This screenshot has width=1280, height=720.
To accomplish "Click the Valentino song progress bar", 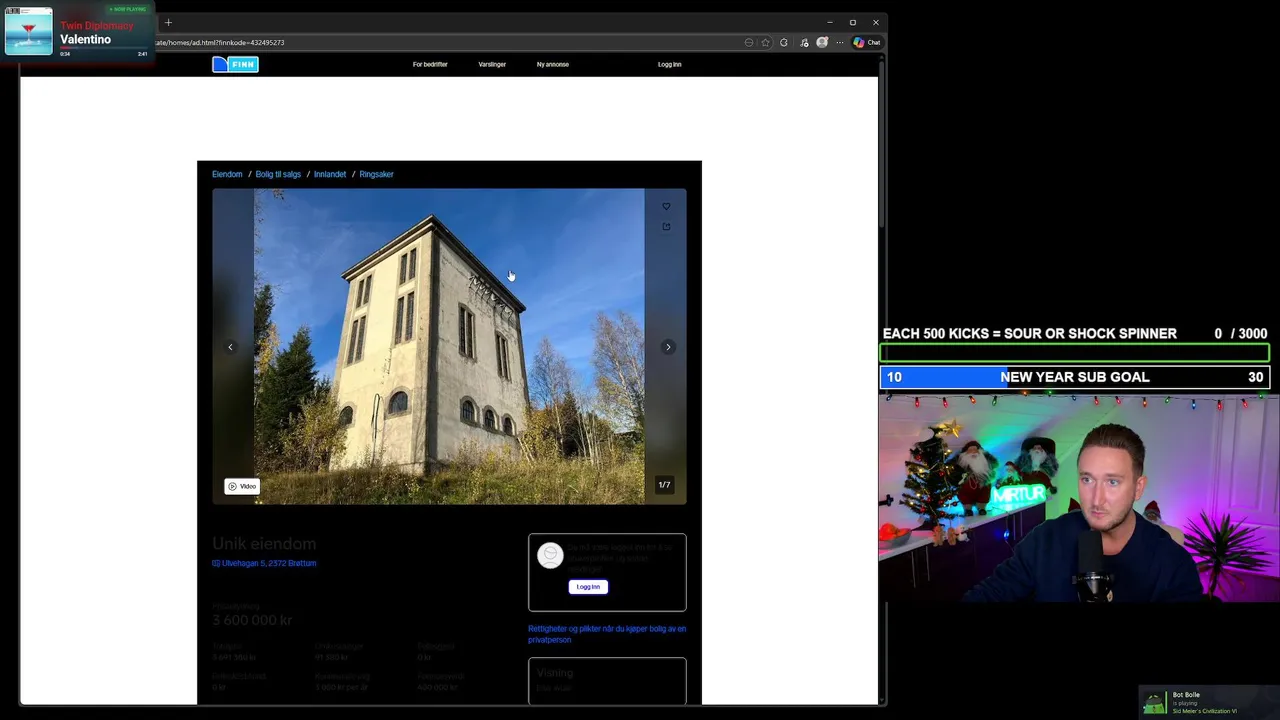I will coord(104,48).
